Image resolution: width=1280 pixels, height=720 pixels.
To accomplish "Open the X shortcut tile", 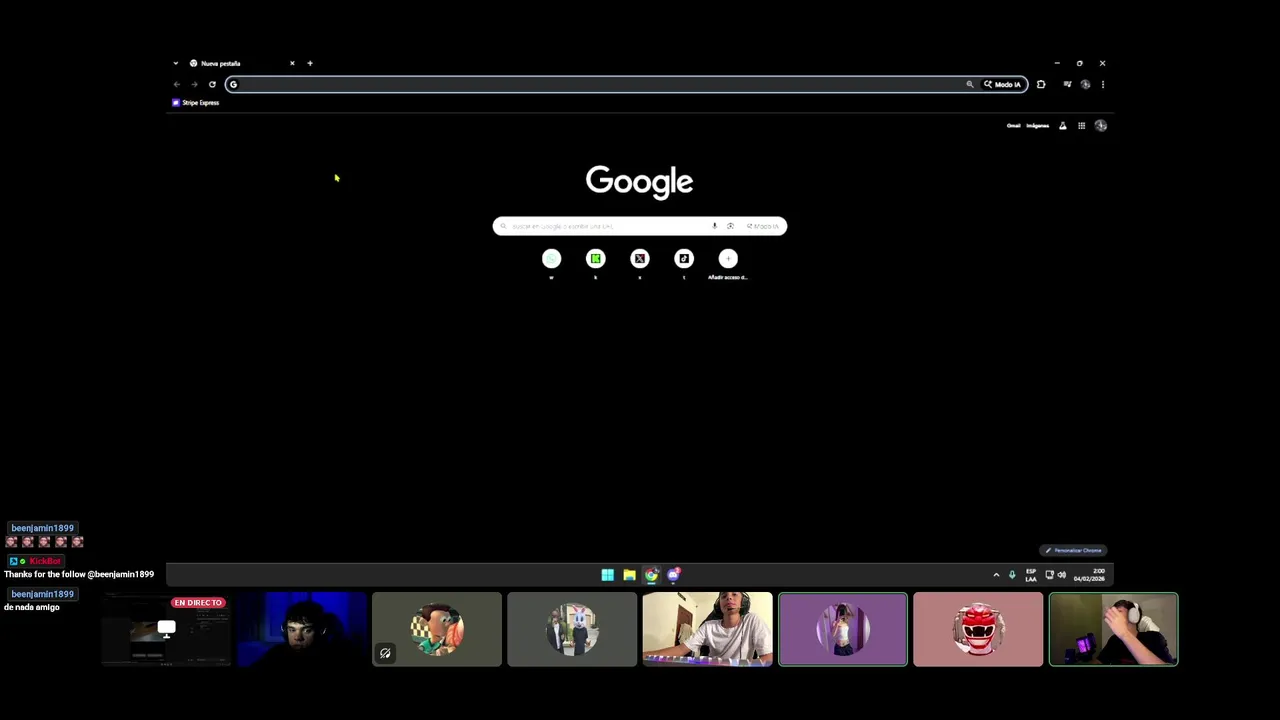I will pyautogui.click(x=640, y=259).
